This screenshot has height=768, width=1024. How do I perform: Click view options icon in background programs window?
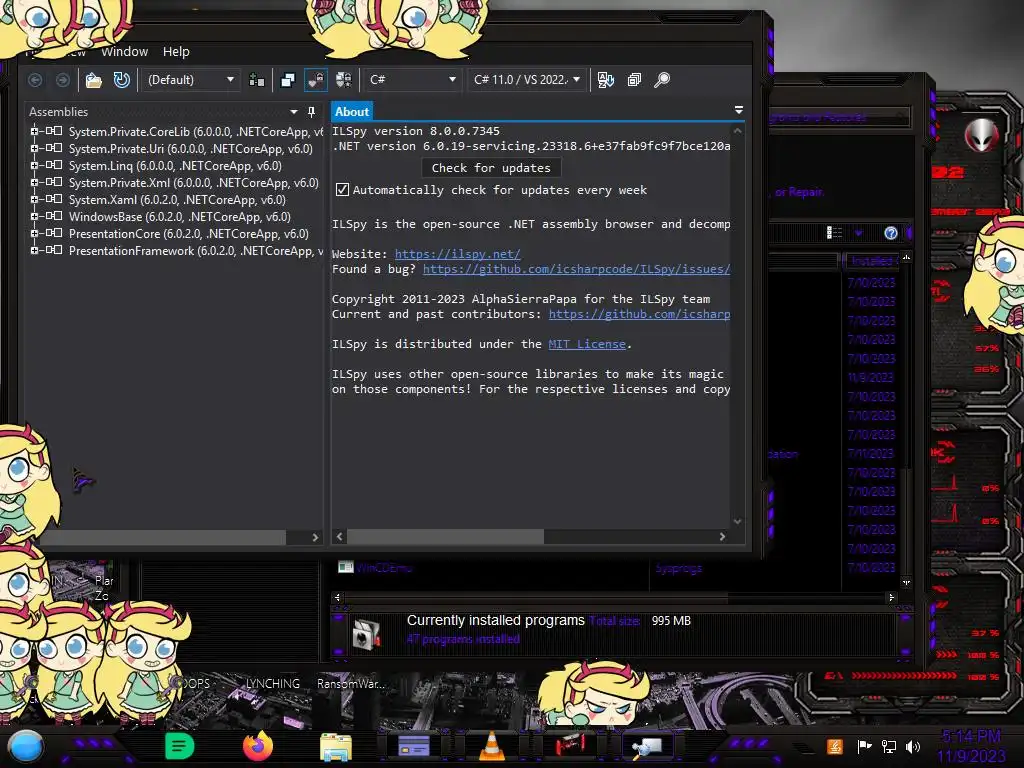coord(834,232)
